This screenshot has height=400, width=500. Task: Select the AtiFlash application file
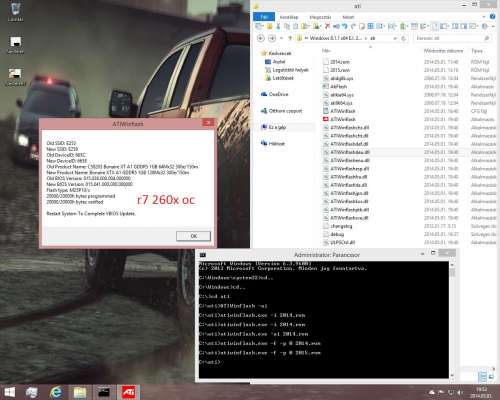pyautogui.click(x=335, y=86)
